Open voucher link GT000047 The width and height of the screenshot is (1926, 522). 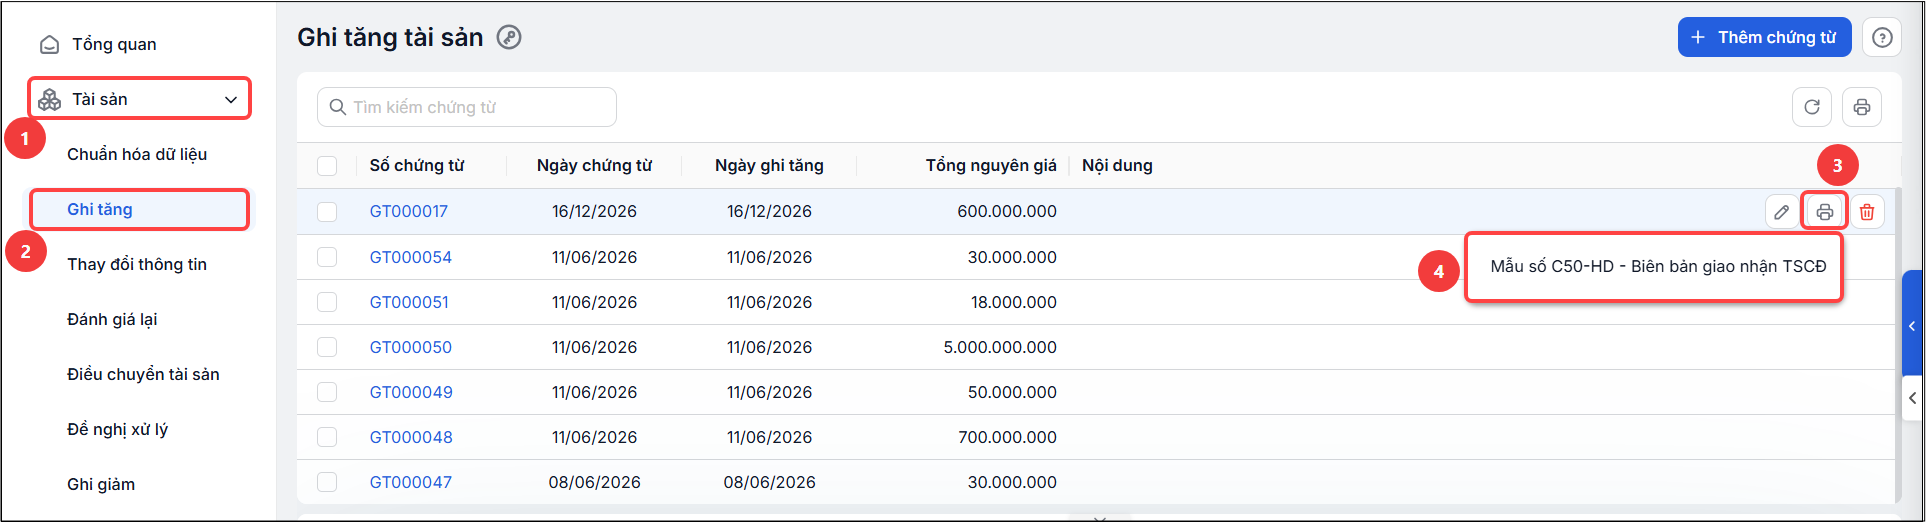coord(411,482)
